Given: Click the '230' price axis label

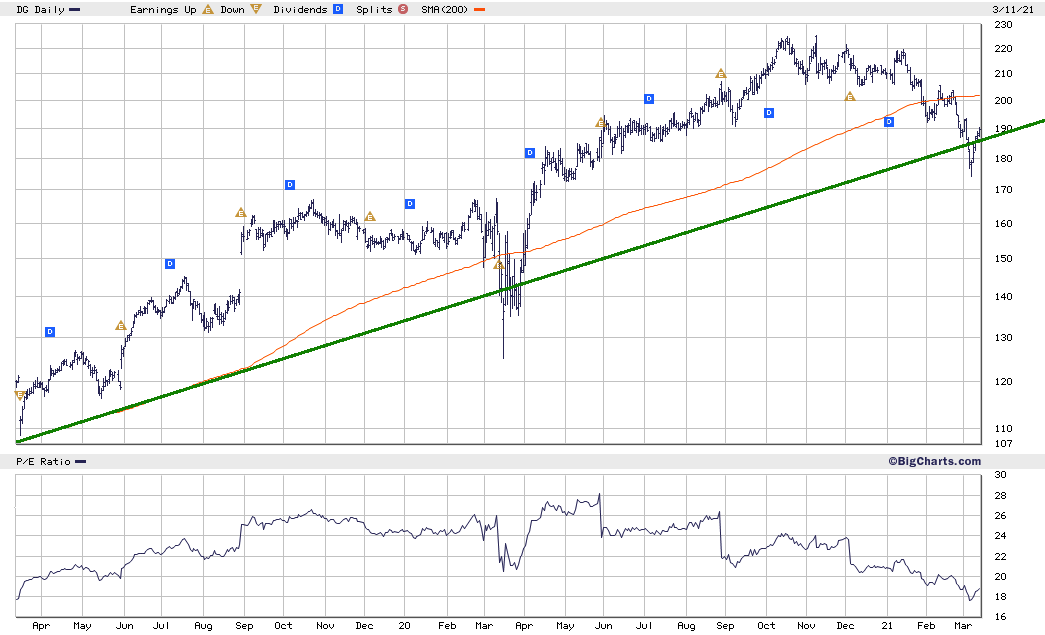Looking at the screenshot, I should 1003,25.
